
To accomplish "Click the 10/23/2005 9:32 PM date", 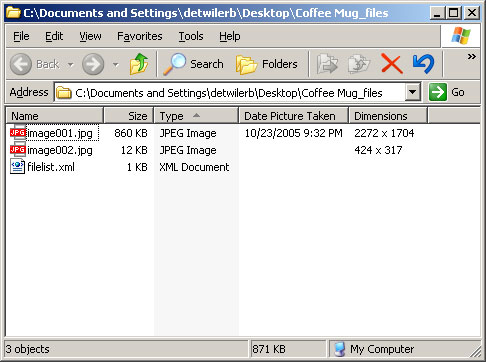I will pos(294,133).
